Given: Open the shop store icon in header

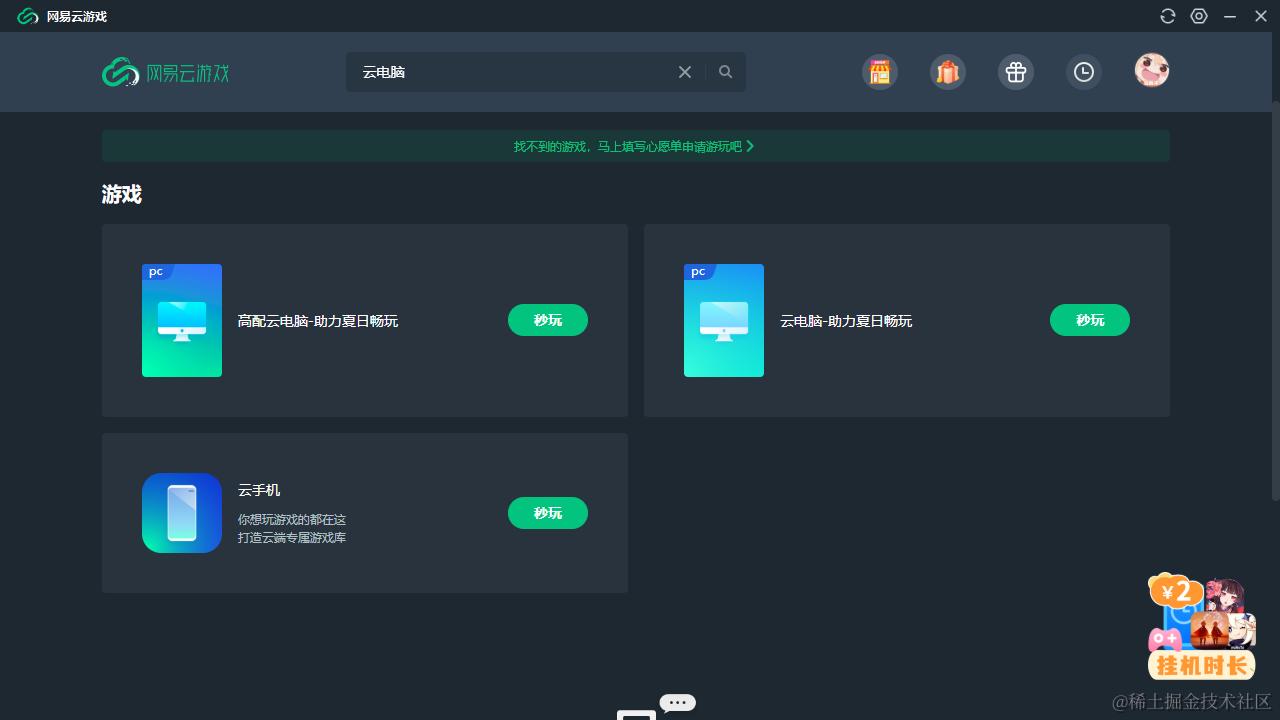Looking at the screenshot, I should 880,72.
